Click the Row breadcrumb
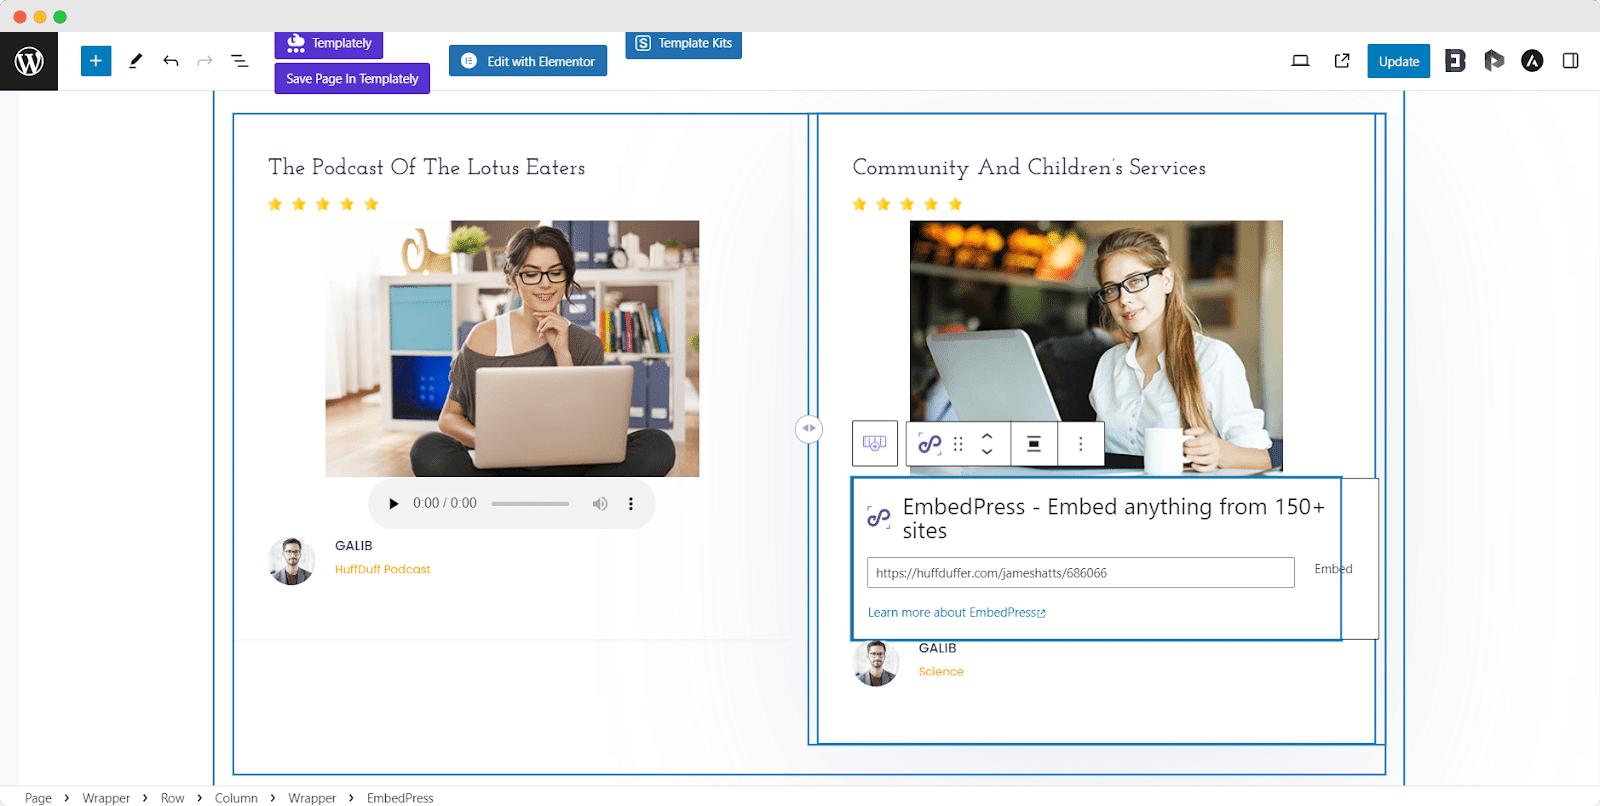 [x=173, y=798]
